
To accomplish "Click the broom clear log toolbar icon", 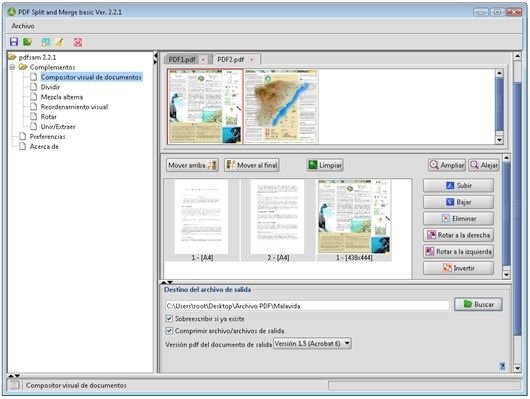I will pos(59,42).
